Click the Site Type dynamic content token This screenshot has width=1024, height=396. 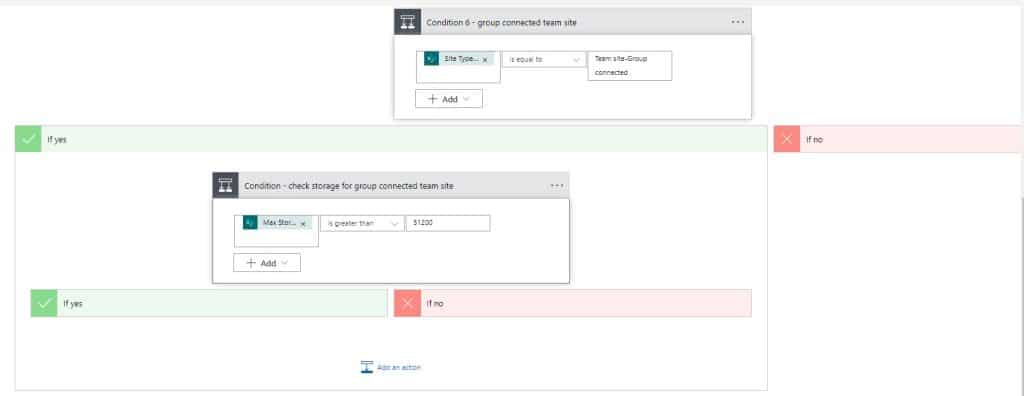point(459,59)
